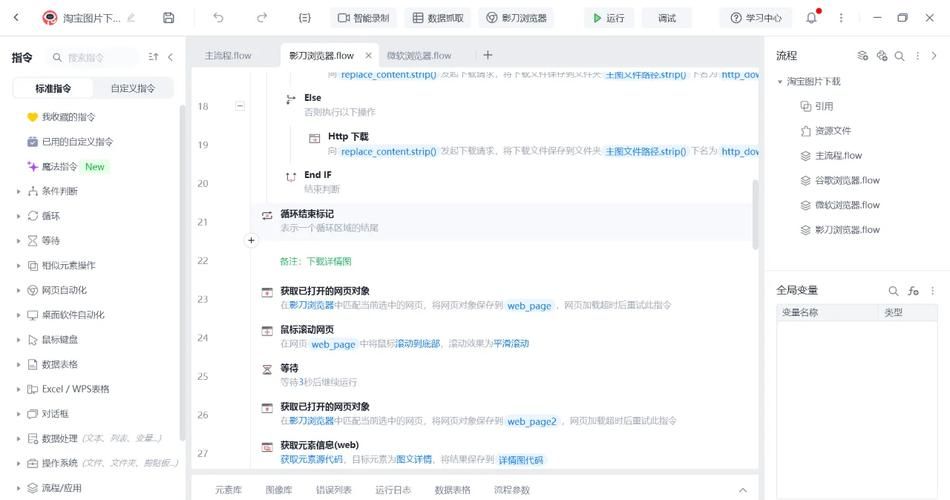Collapse the 指令 instruction panel
This screenshot has height=500, width=950.
(170, 57)
